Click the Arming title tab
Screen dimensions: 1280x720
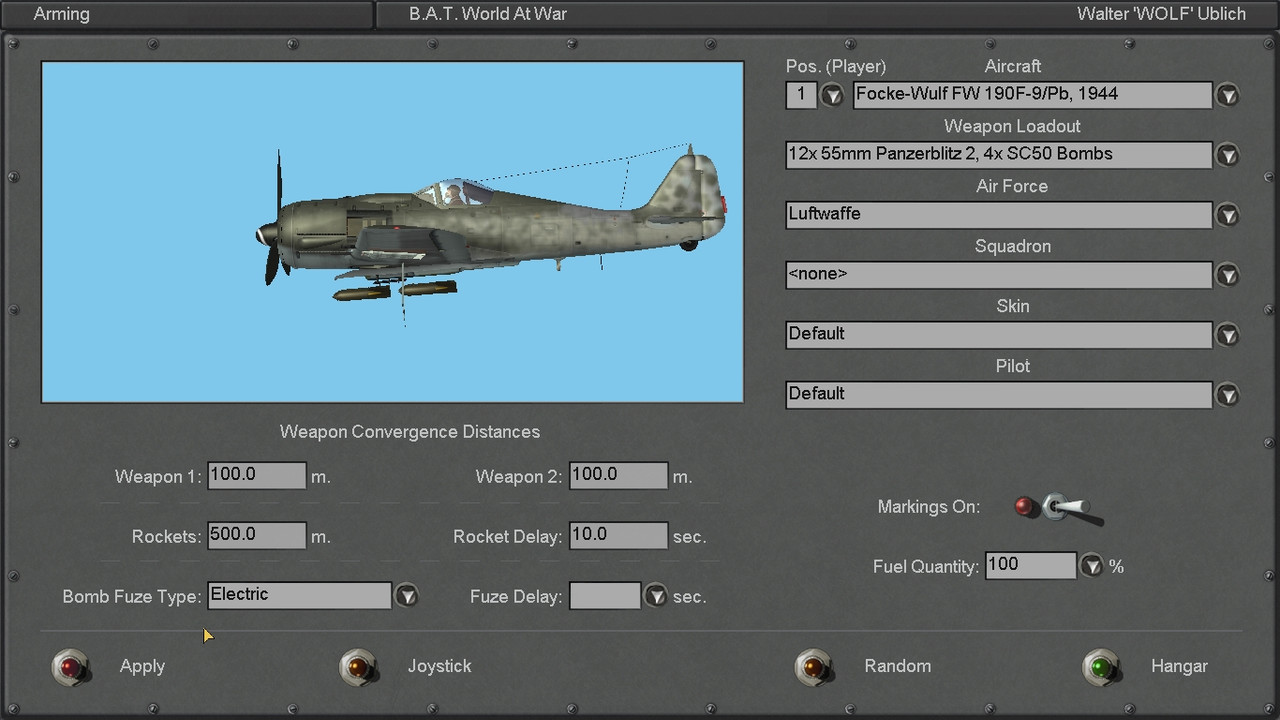61,14
